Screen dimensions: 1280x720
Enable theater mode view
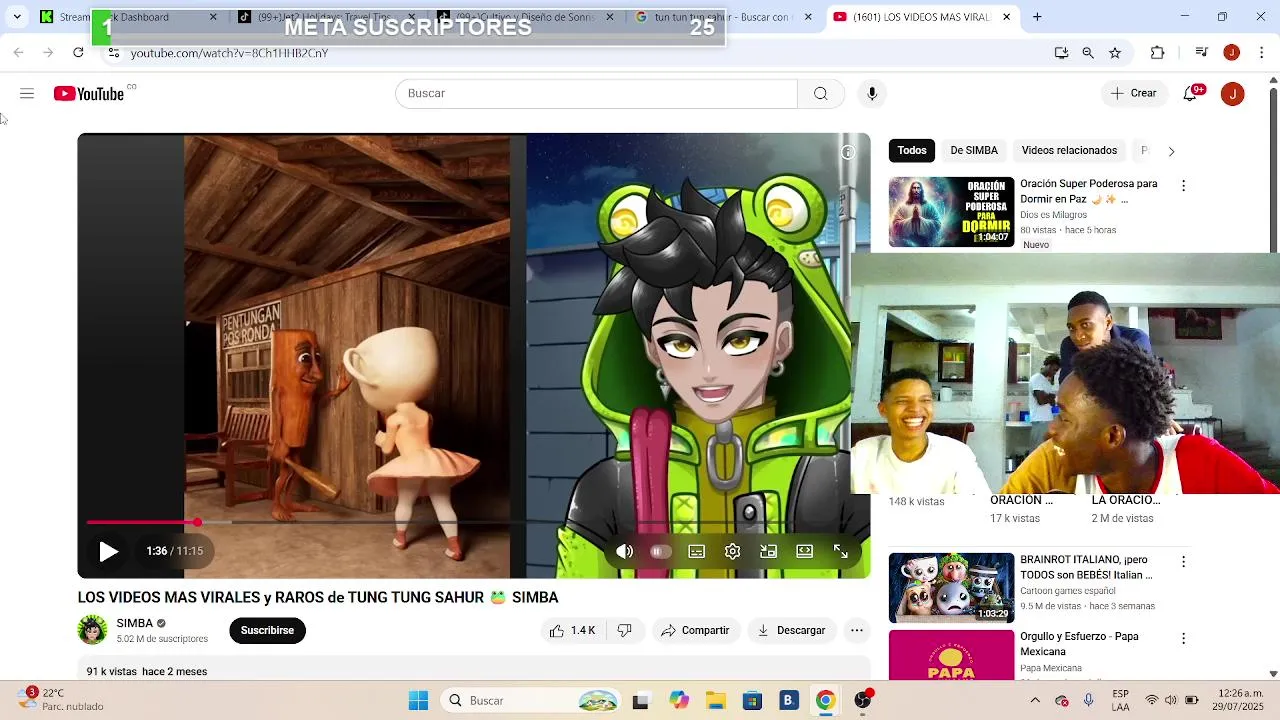point(804,551)
